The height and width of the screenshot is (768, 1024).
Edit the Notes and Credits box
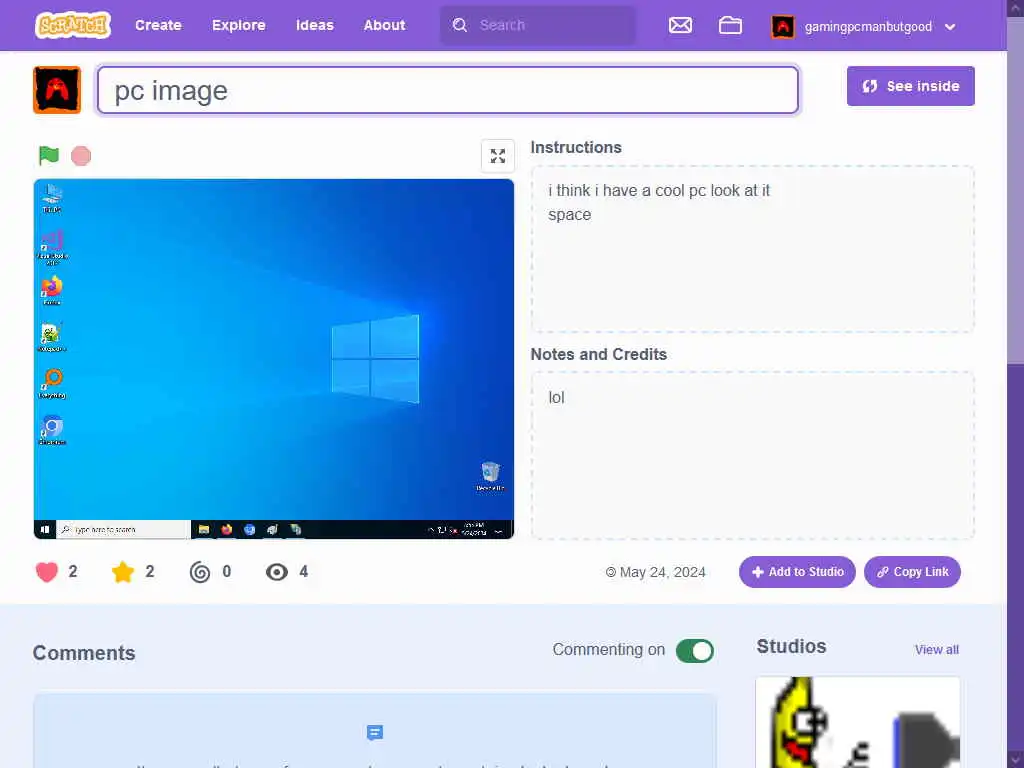(752, 455)
